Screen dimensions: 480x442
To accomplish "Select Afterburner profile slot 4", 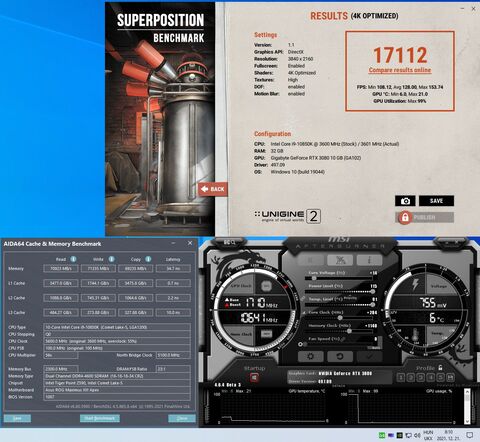I will coord(430,377).
